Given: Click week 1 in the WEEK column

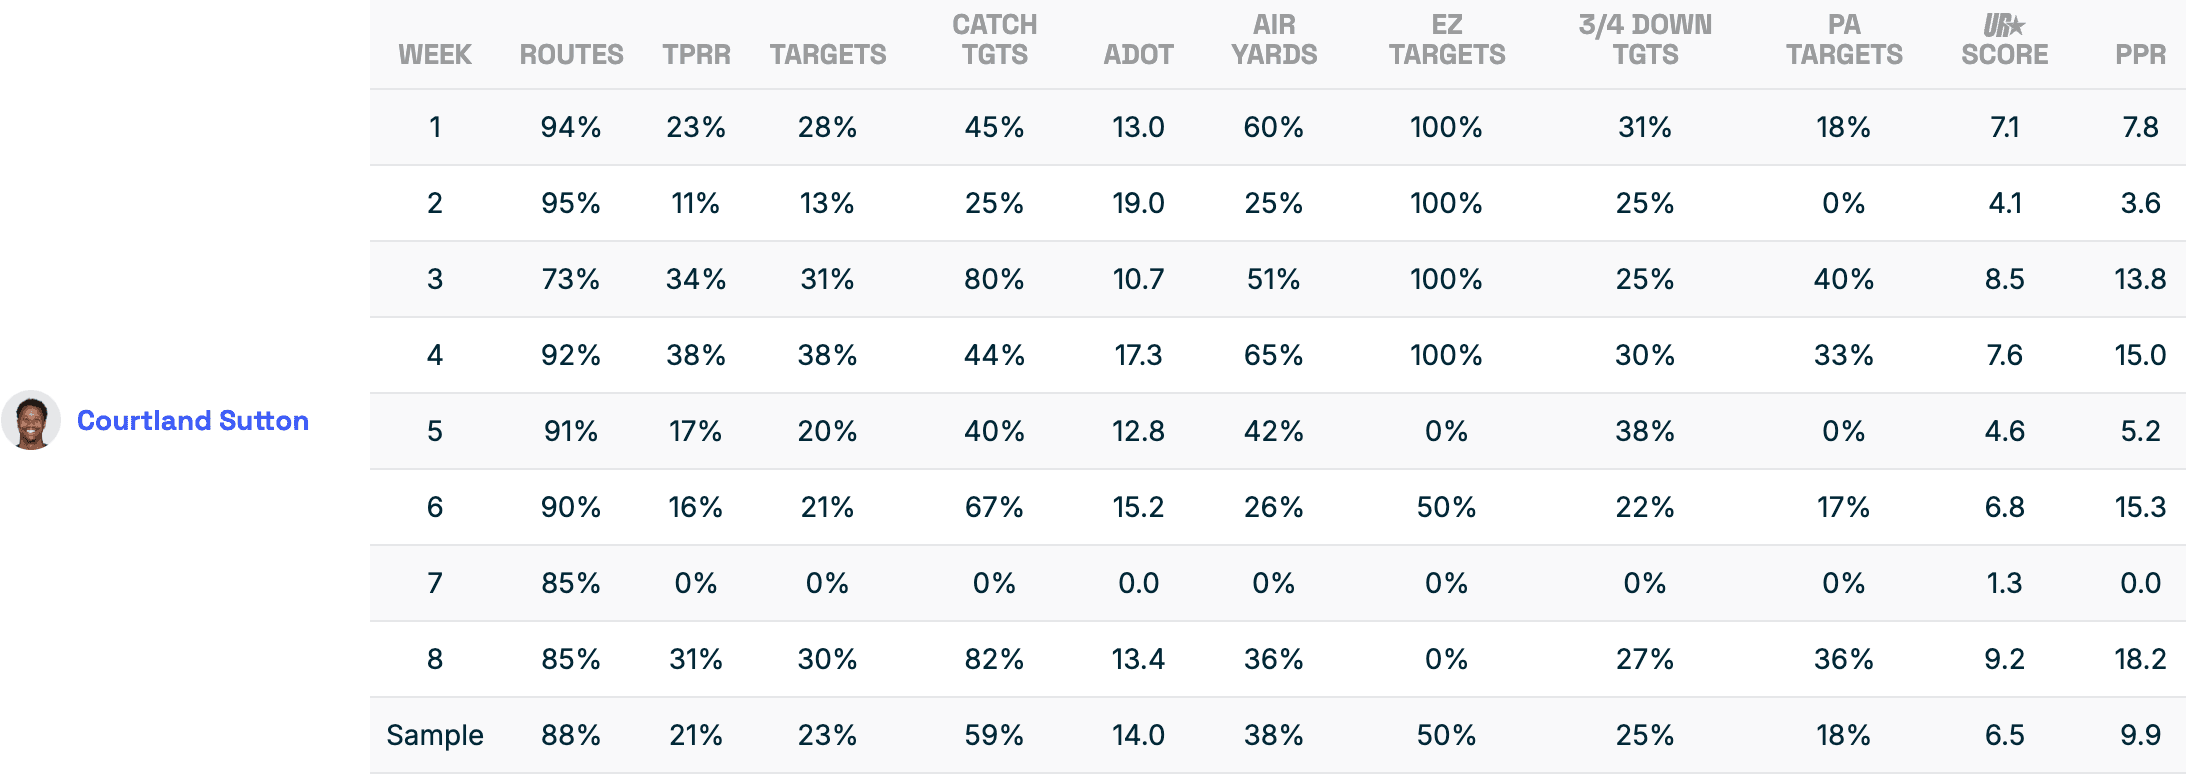Looking at the screenshot, I should click(x=435, y=127).
